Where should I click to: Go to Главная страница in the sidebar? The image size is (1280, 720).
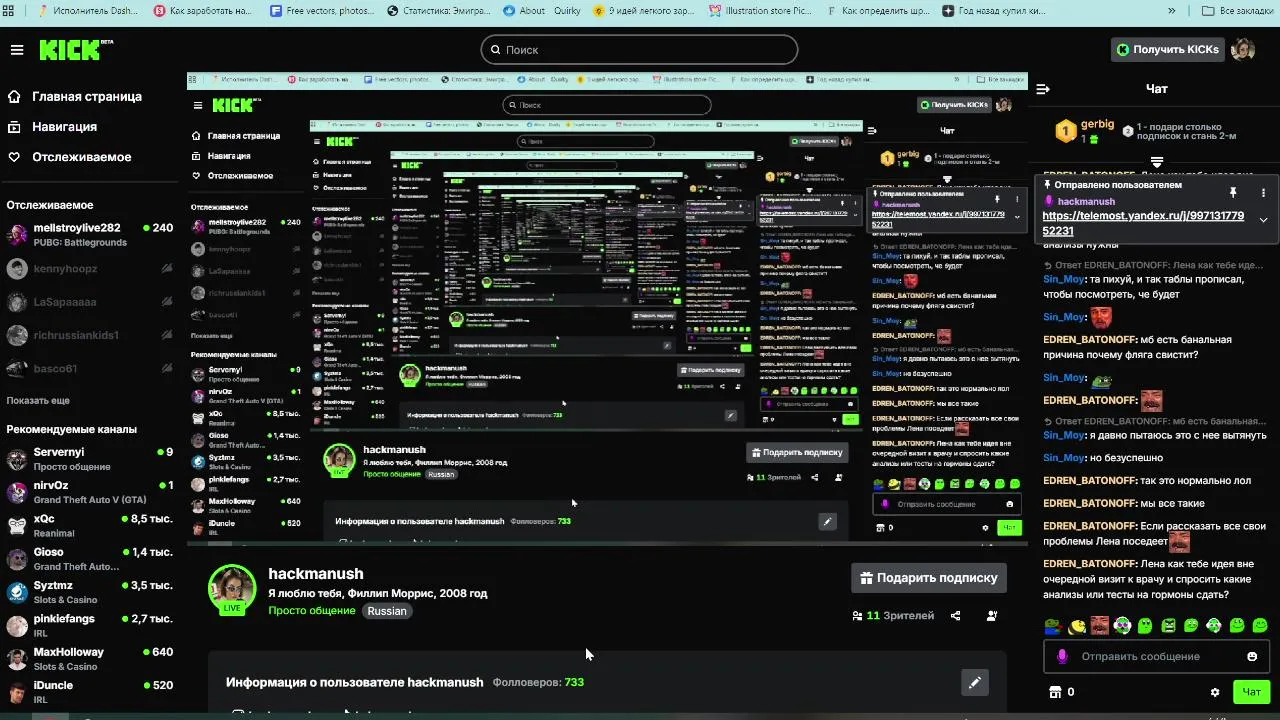coord(75,97)
